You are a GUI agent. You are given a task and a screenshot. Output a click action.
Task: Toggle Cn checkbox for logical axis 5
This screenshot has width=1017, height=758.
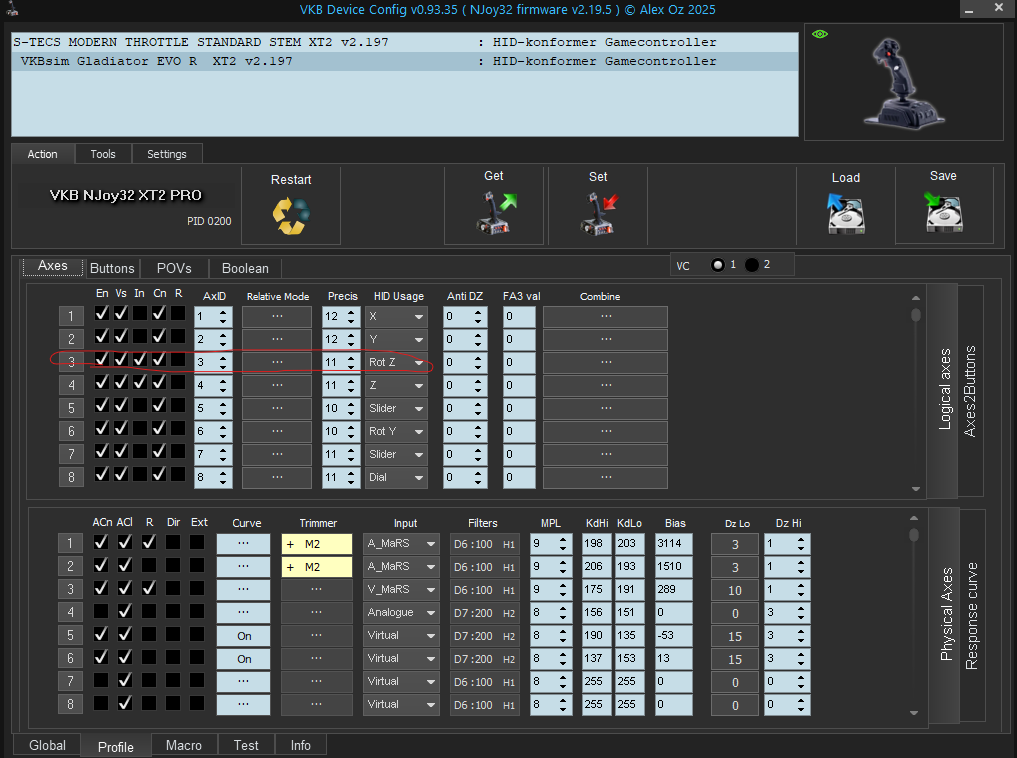[x=160, y=406]
